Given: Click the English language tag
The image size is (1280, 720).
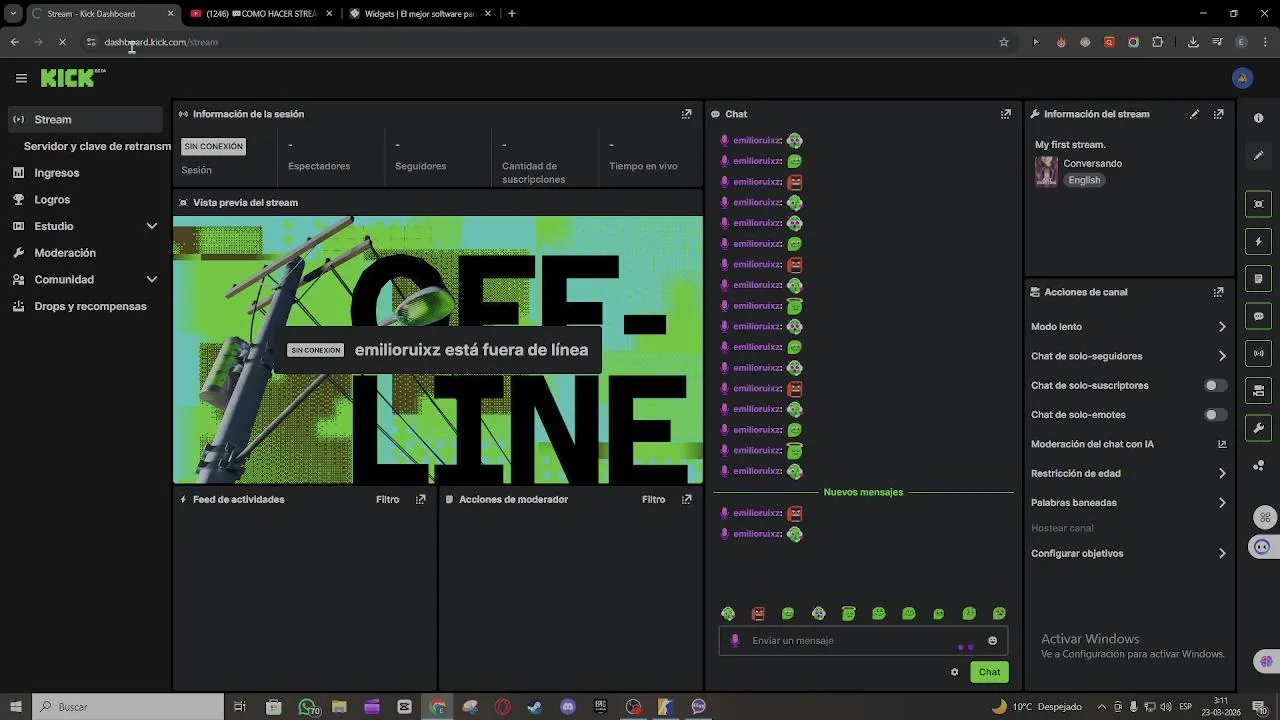Looking at the screenshot, I should pyautogui.click(x=1084, y=180).
